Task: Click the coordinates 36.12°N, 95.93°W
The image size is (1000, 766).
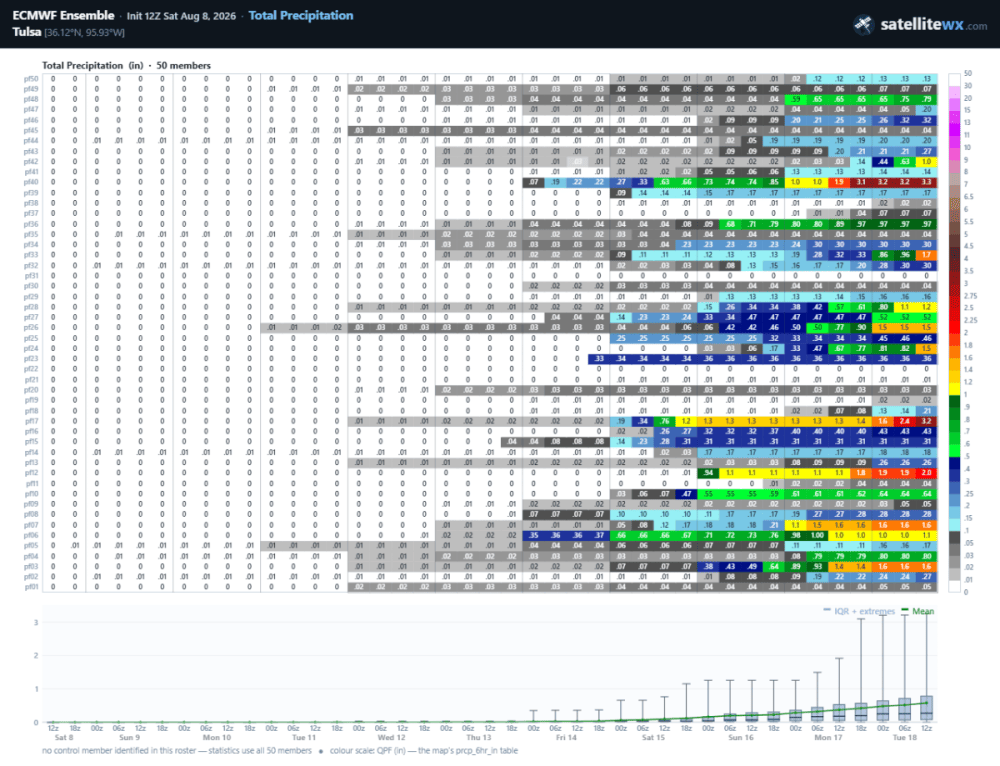Action: click(84, 33)
